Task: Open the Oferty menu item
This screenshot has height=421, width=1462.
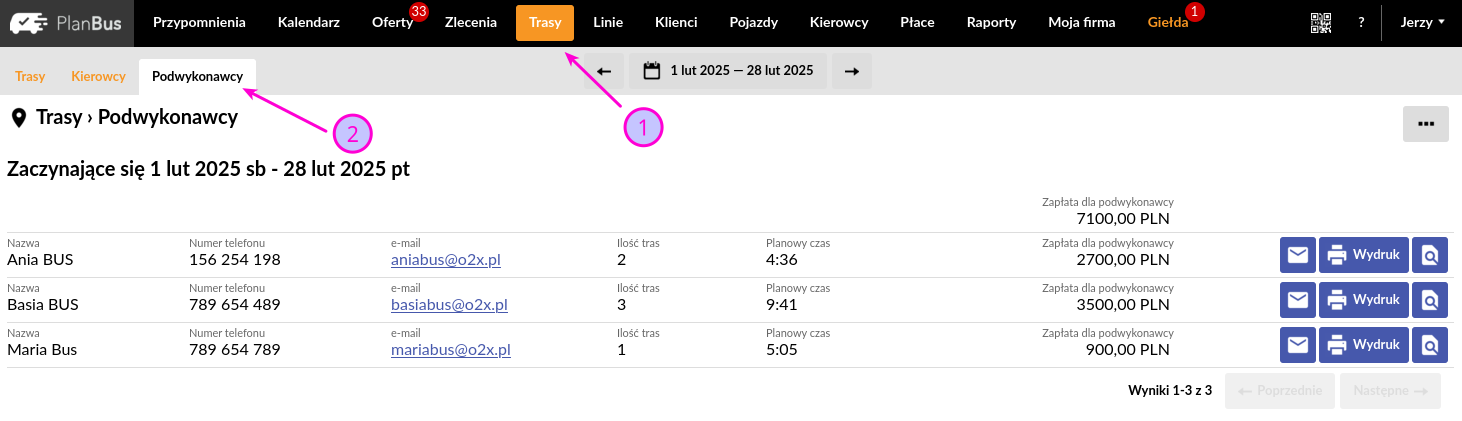Action: (x=392, y=22)
